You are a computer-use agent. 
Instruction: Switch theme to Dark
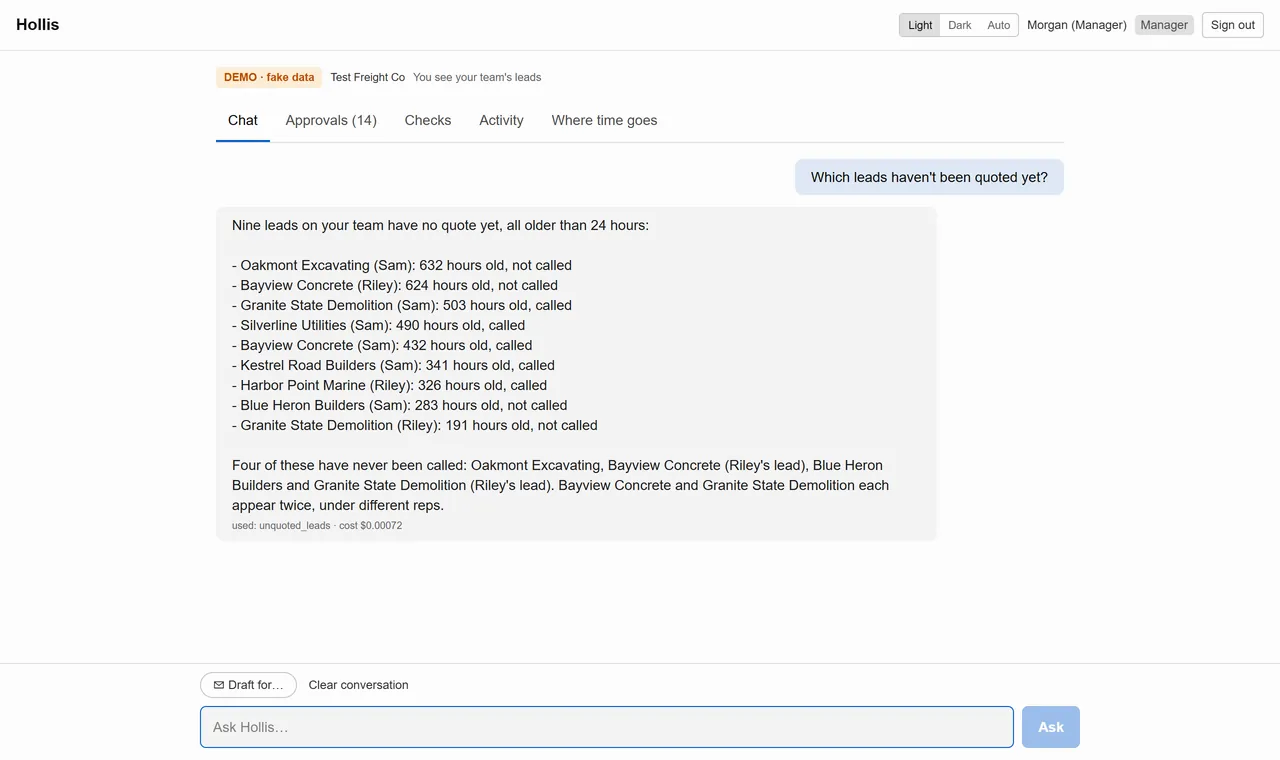pyautogui.click(x=960, y=25)
